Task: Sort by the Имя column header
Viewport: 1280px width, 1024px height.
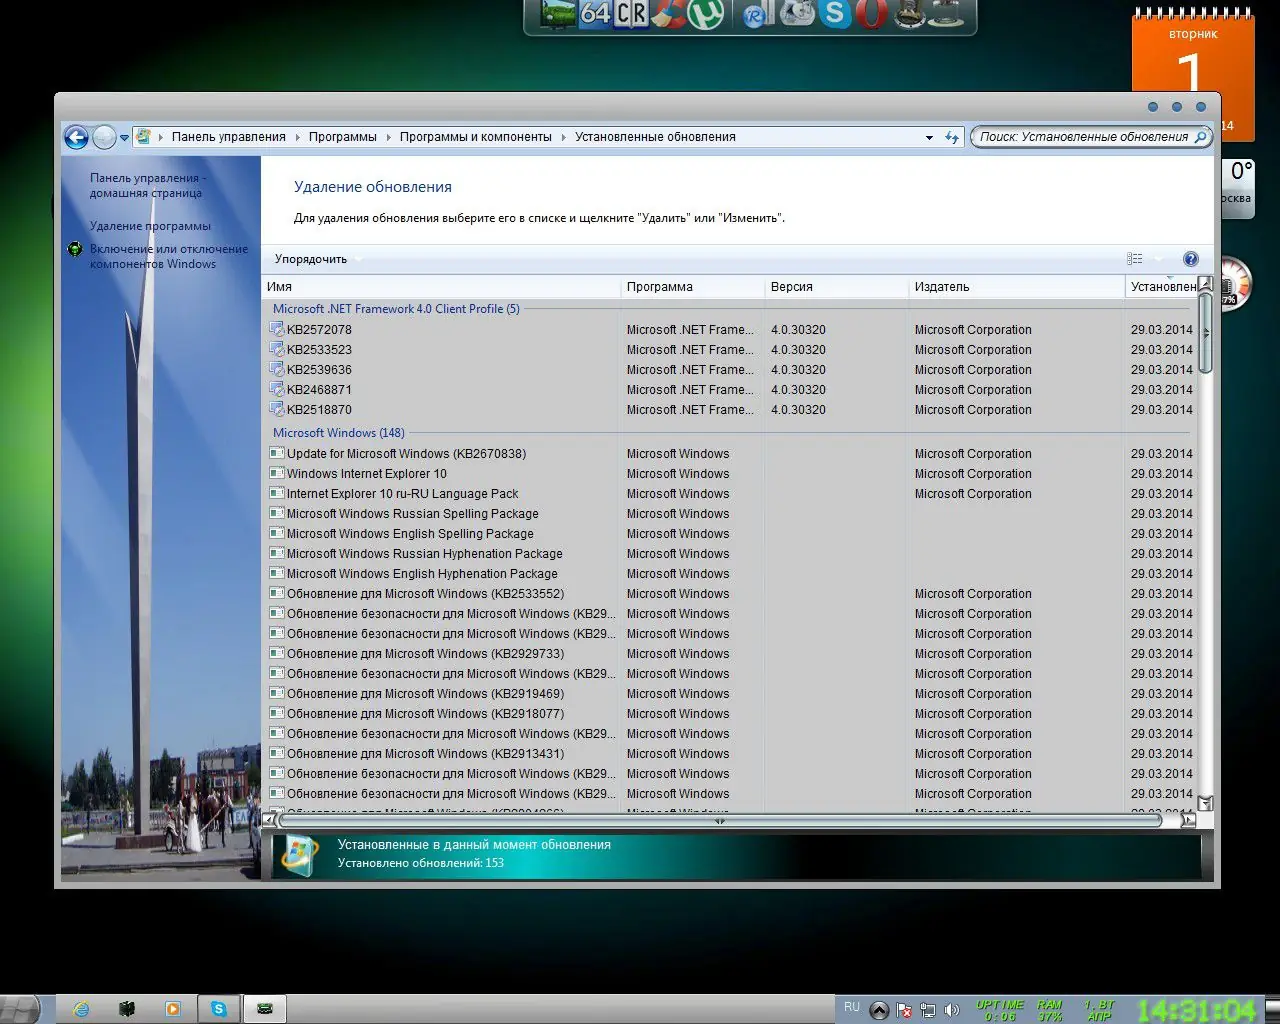Action: pos(441,287)
